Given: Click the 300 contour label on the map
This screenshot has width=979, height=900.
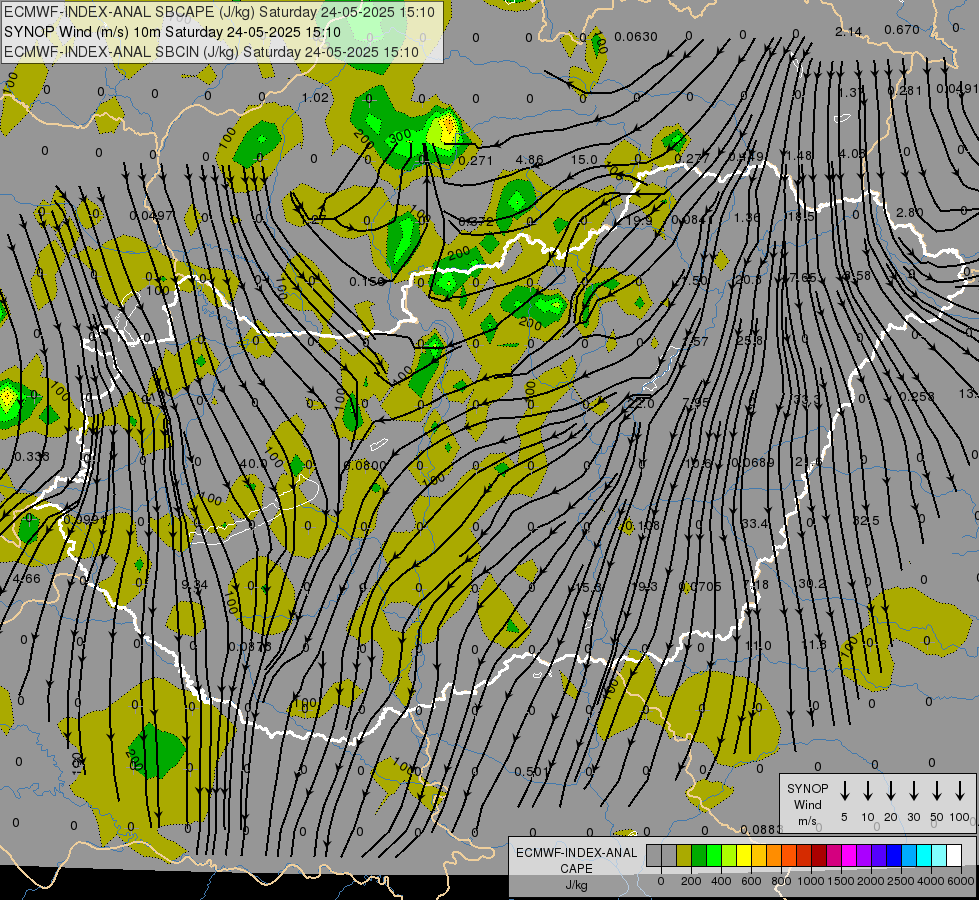Looking at the screenshot, I should click(399, 137).
